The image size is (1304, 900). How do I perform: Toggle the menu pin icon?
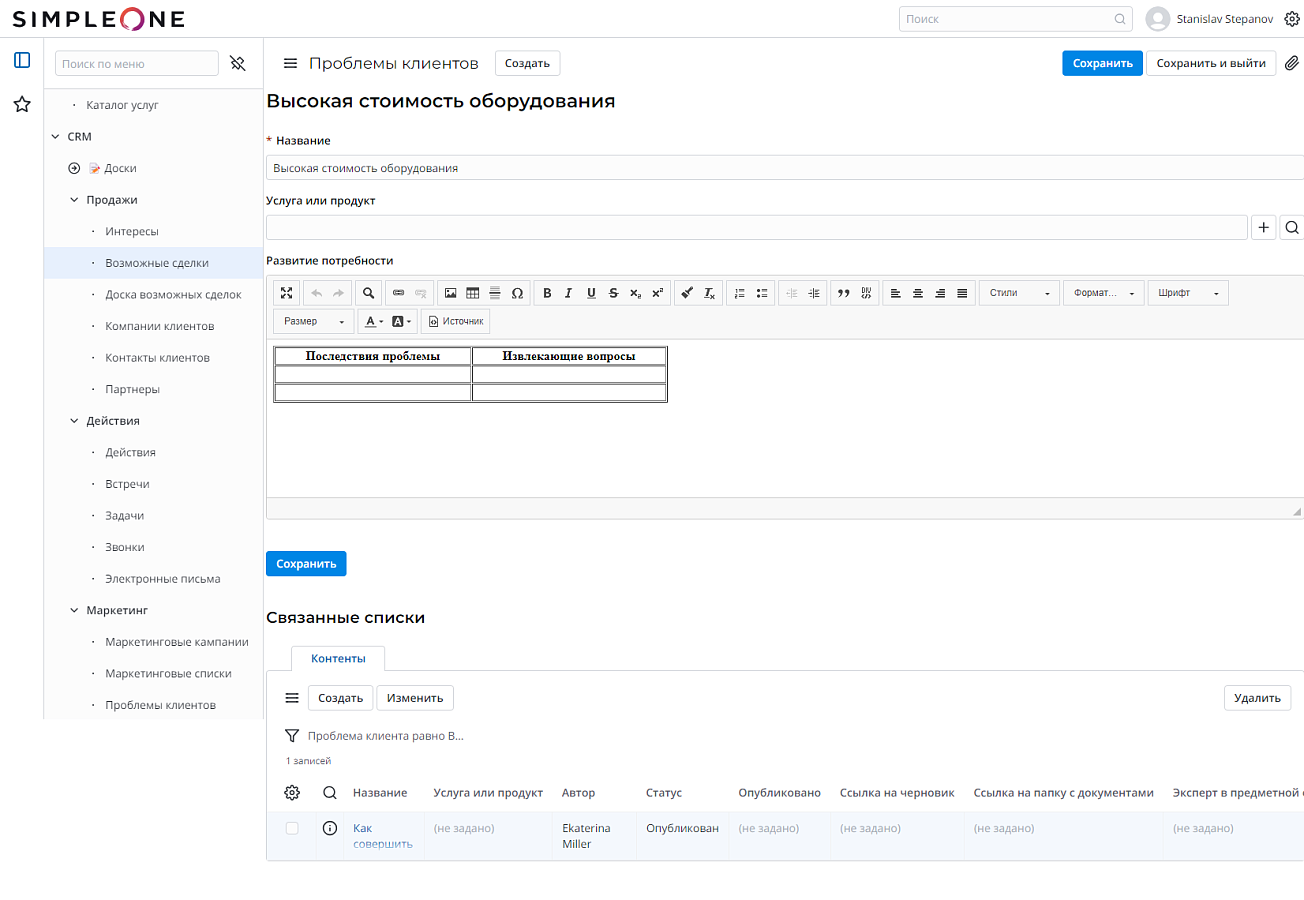pyautogui.click(x=237, y=63)
